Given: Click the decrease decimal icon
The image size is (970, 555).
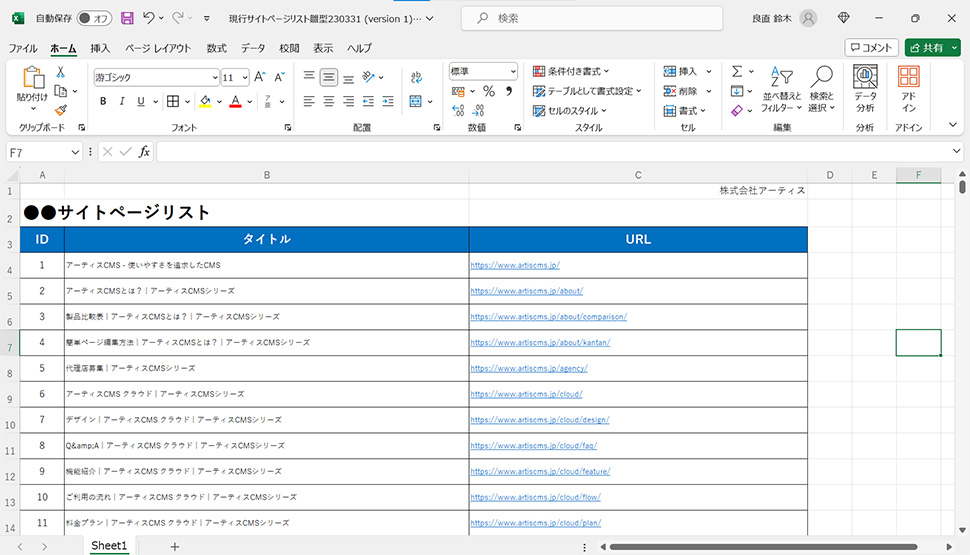Looking at the screenshot, I should 478,110.
